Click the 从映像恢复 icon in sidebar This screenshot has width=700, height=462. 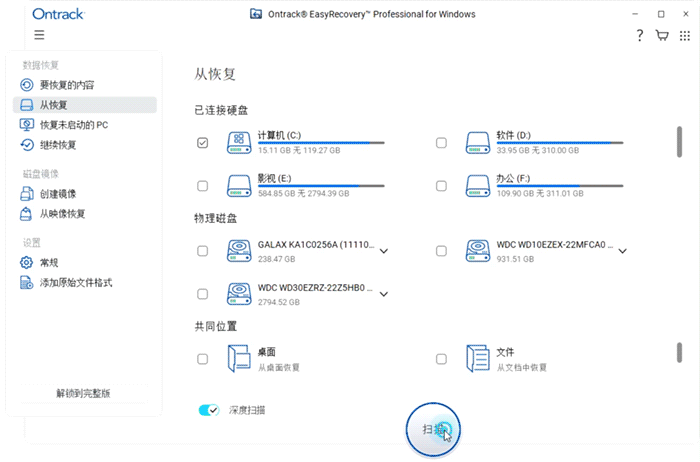[x=26, y=214]
